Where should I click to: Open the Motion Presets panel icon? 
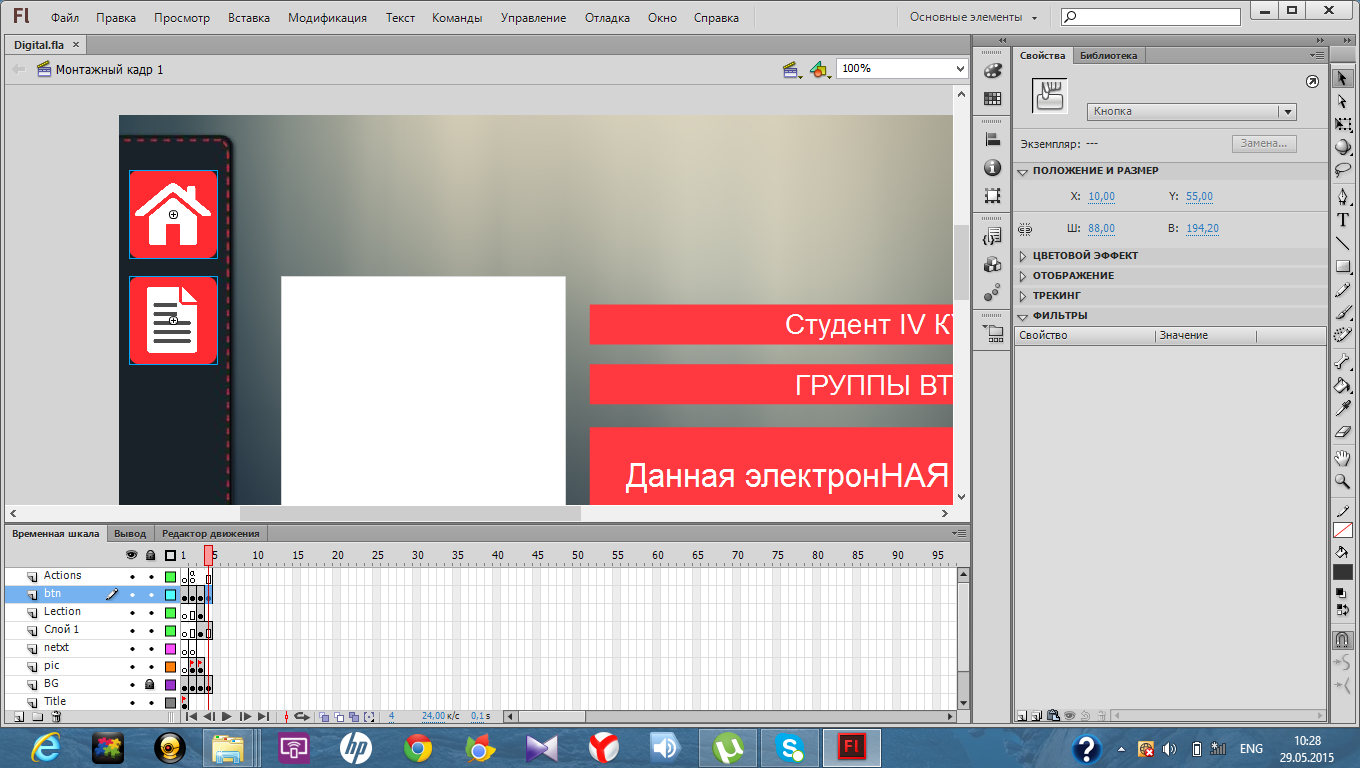[992, 293]
